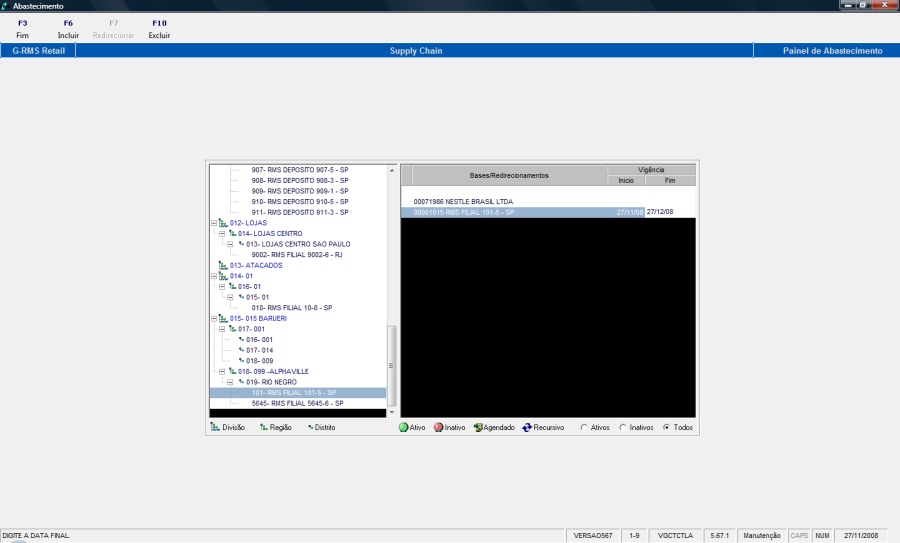Click the F7 Redirecionar toolbar button
Image resolution: width=900 pixels, height=543 pixels.
point(114,29)
